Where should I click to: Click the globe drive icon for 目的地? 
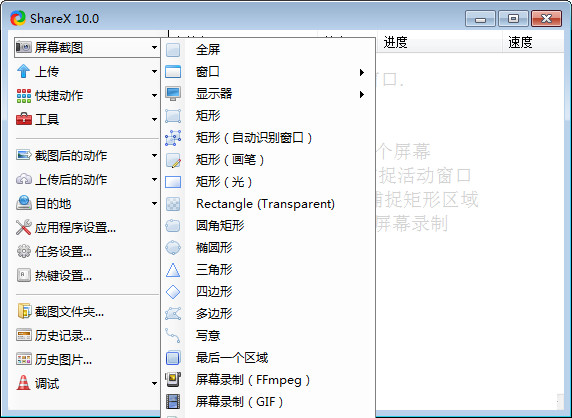[x=24, y=203]
